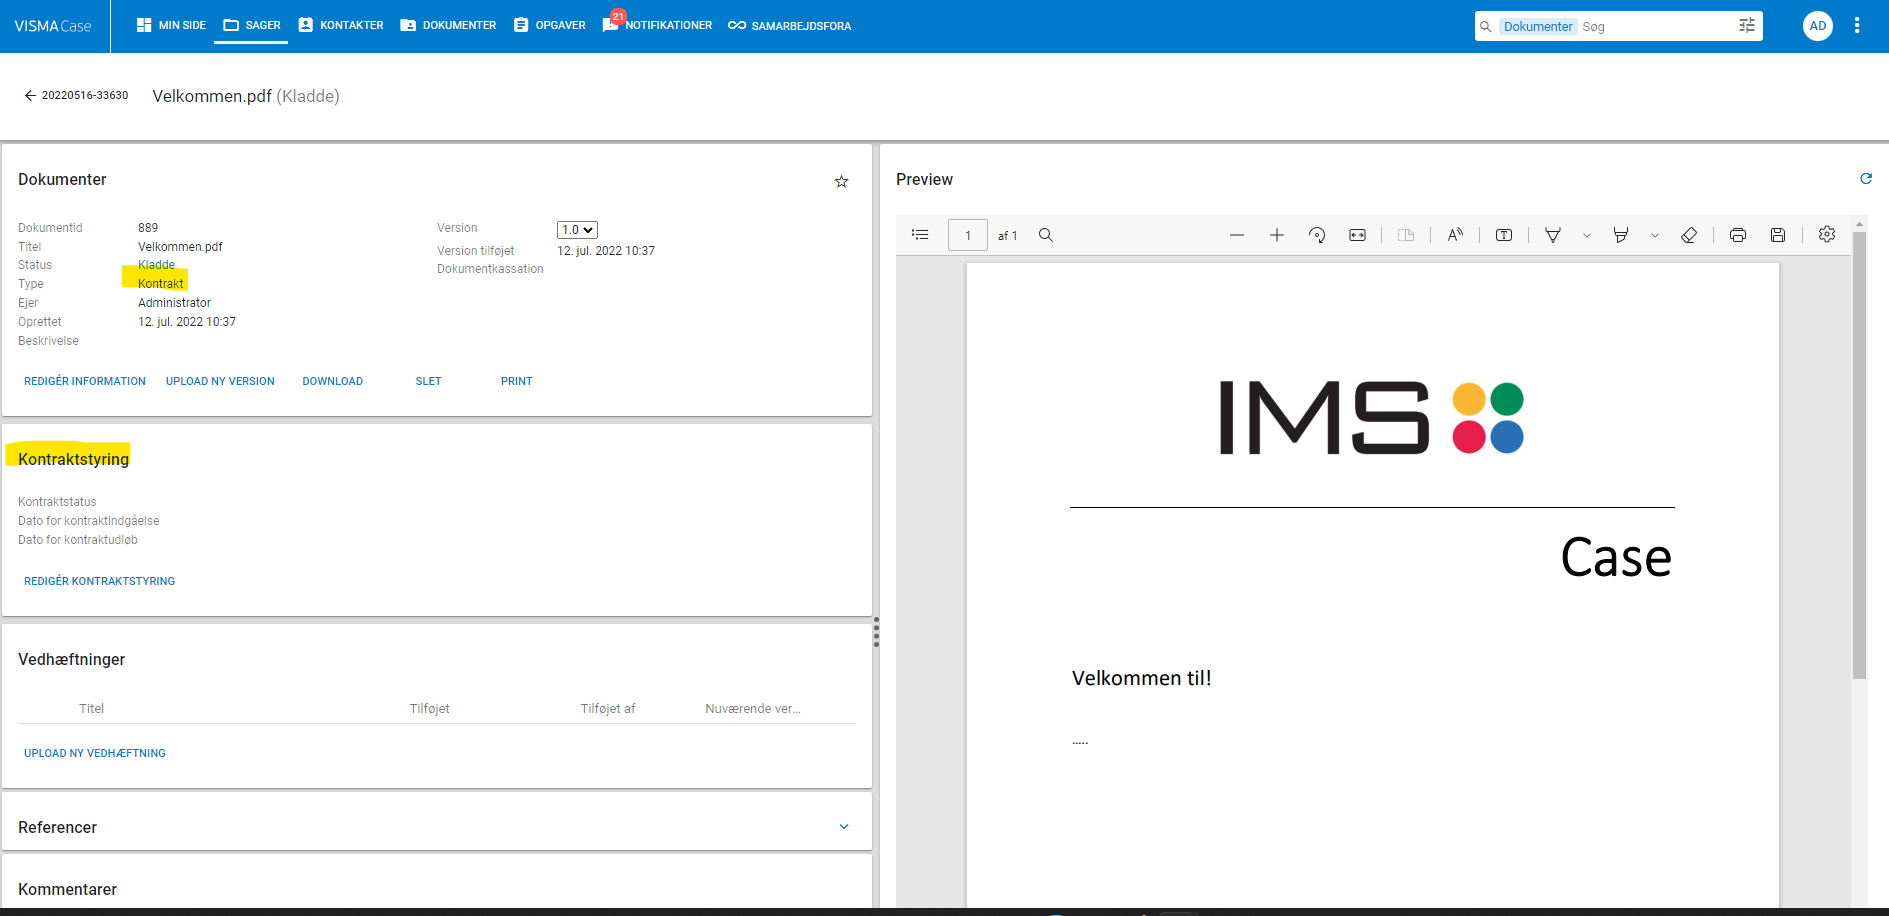The height and width of the screenshot is (916, 1889).
Task: Open the three-dot more menu in header
Action: click(x=1857, y=26)
